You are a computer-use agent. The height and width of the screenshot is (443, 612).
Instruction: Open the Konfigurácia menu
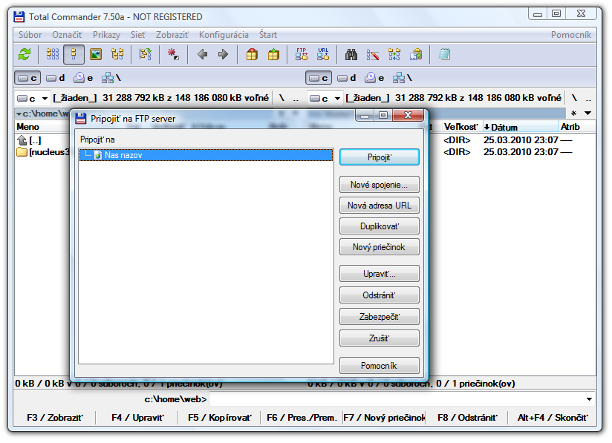click(x=224, y=35)
